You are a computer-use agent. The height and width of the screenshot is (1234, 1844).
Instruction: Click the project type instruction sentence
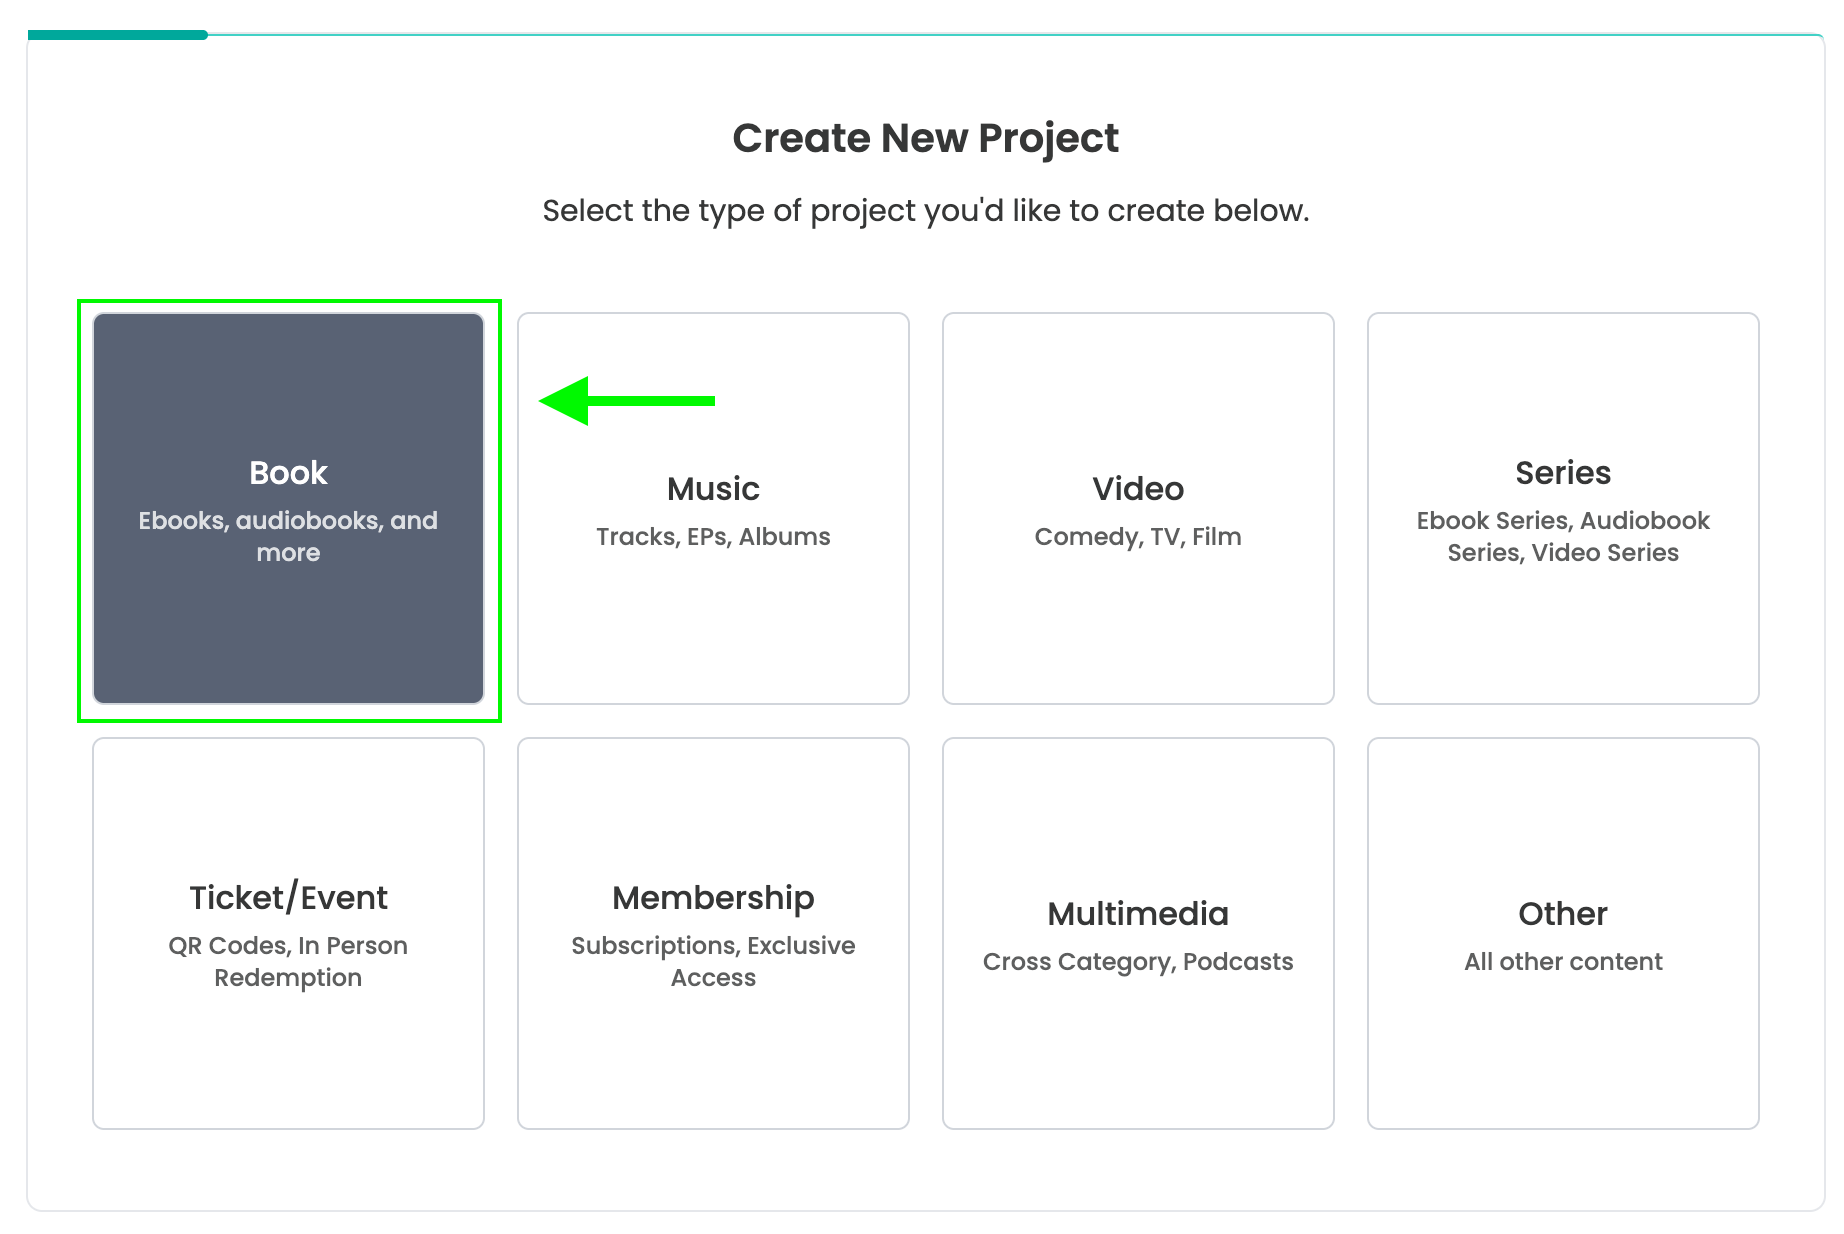(926, 211)
